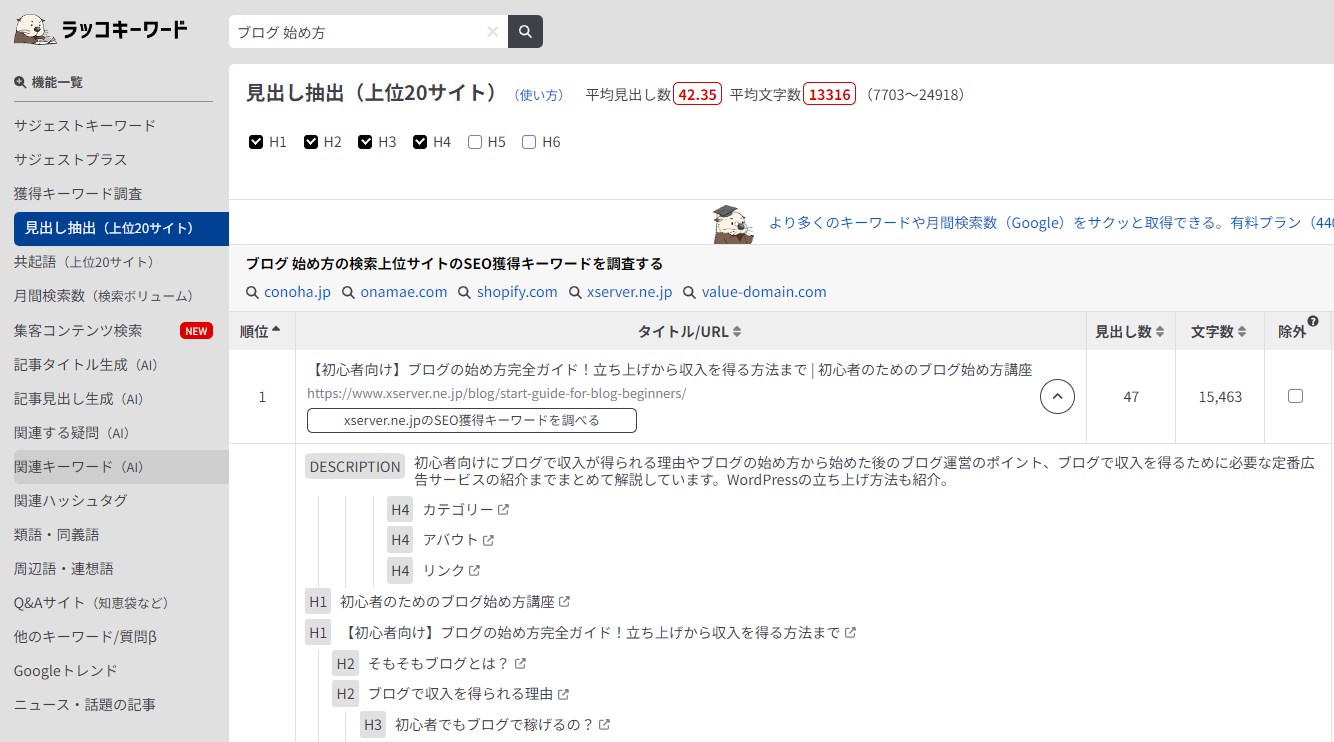This screenshot has width=1334, height=742.
Task: Click the ラッコキーワード otter logo
Action: pyautogui.click(x=101, y=29)
